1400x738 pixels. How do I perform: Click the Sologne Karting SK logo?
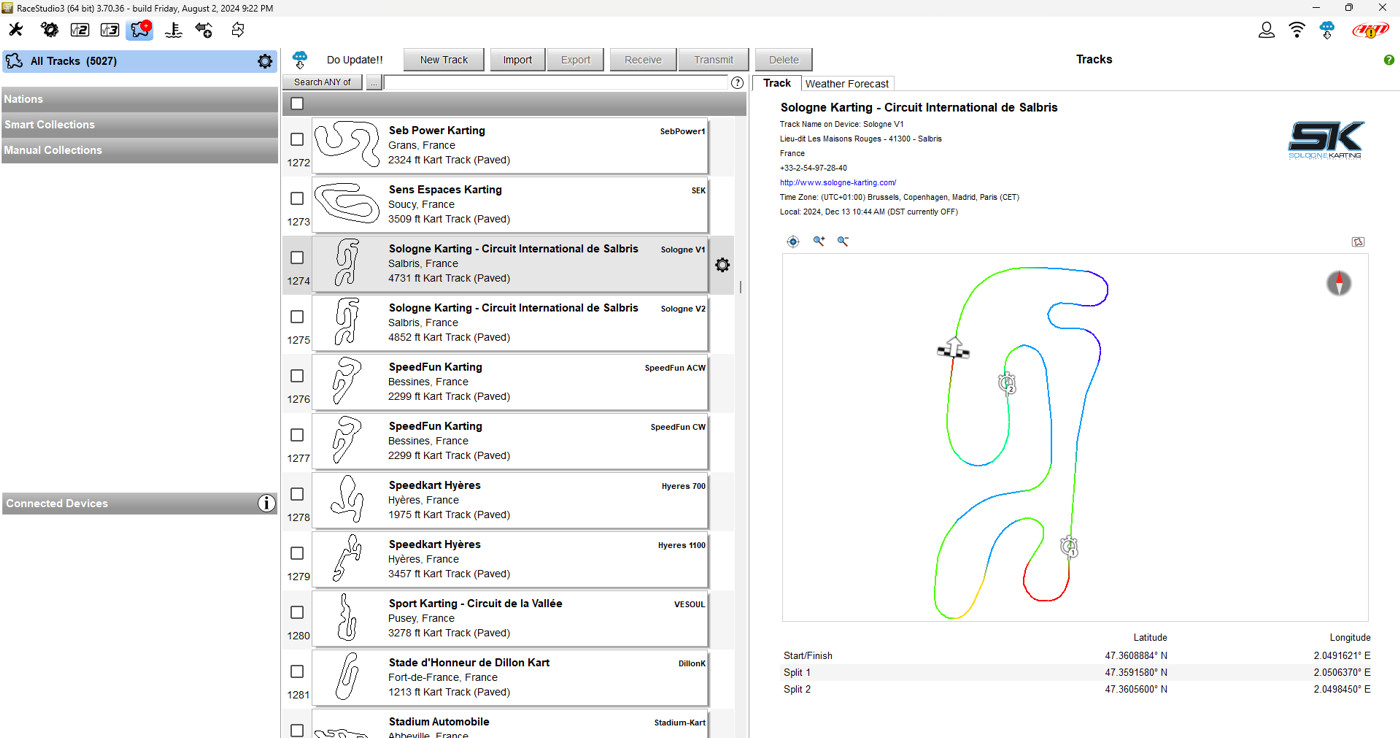1326,141
